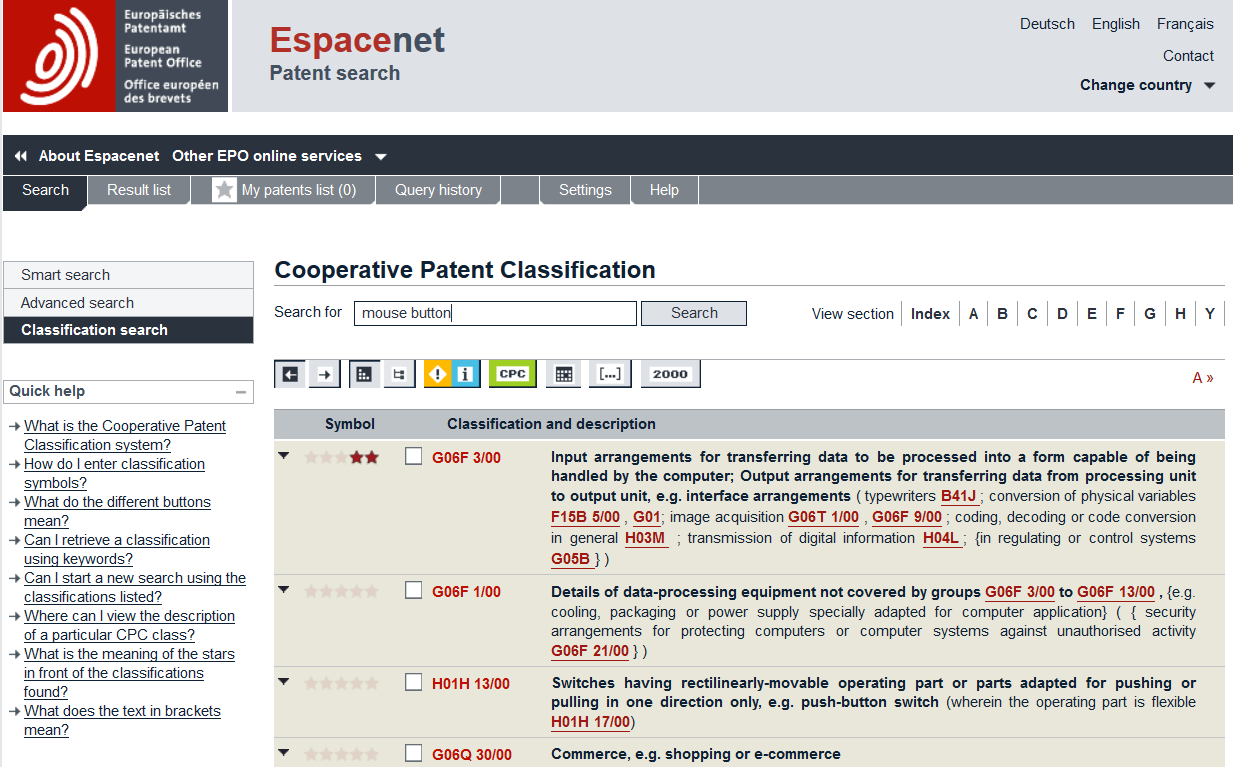Open the Help tab
This screenshot has height=767, width=1233.
(x=664, y=190)
